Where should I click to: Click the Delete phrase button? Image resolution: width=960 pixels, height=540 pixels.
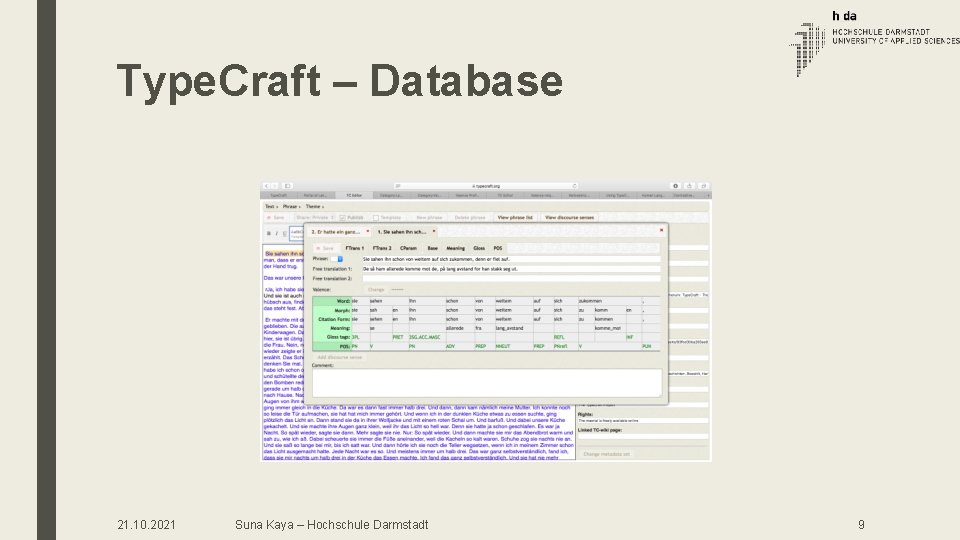[x=470, y=217]
